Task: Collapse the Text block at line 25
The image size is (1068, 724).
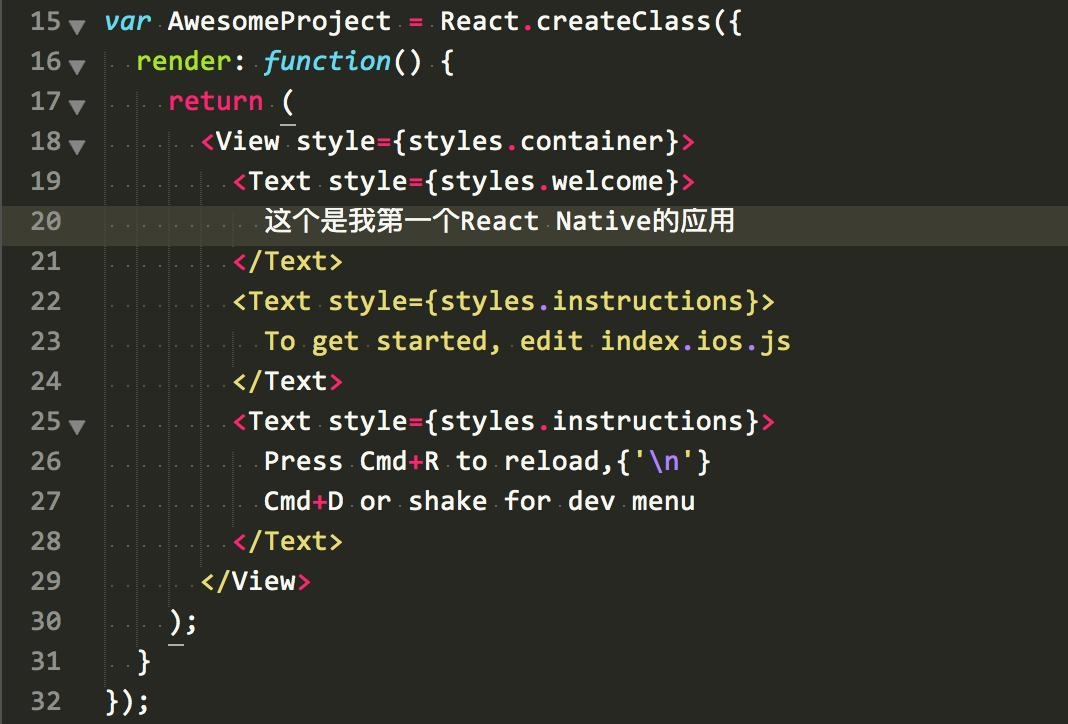Action: [x=77, y=426]
